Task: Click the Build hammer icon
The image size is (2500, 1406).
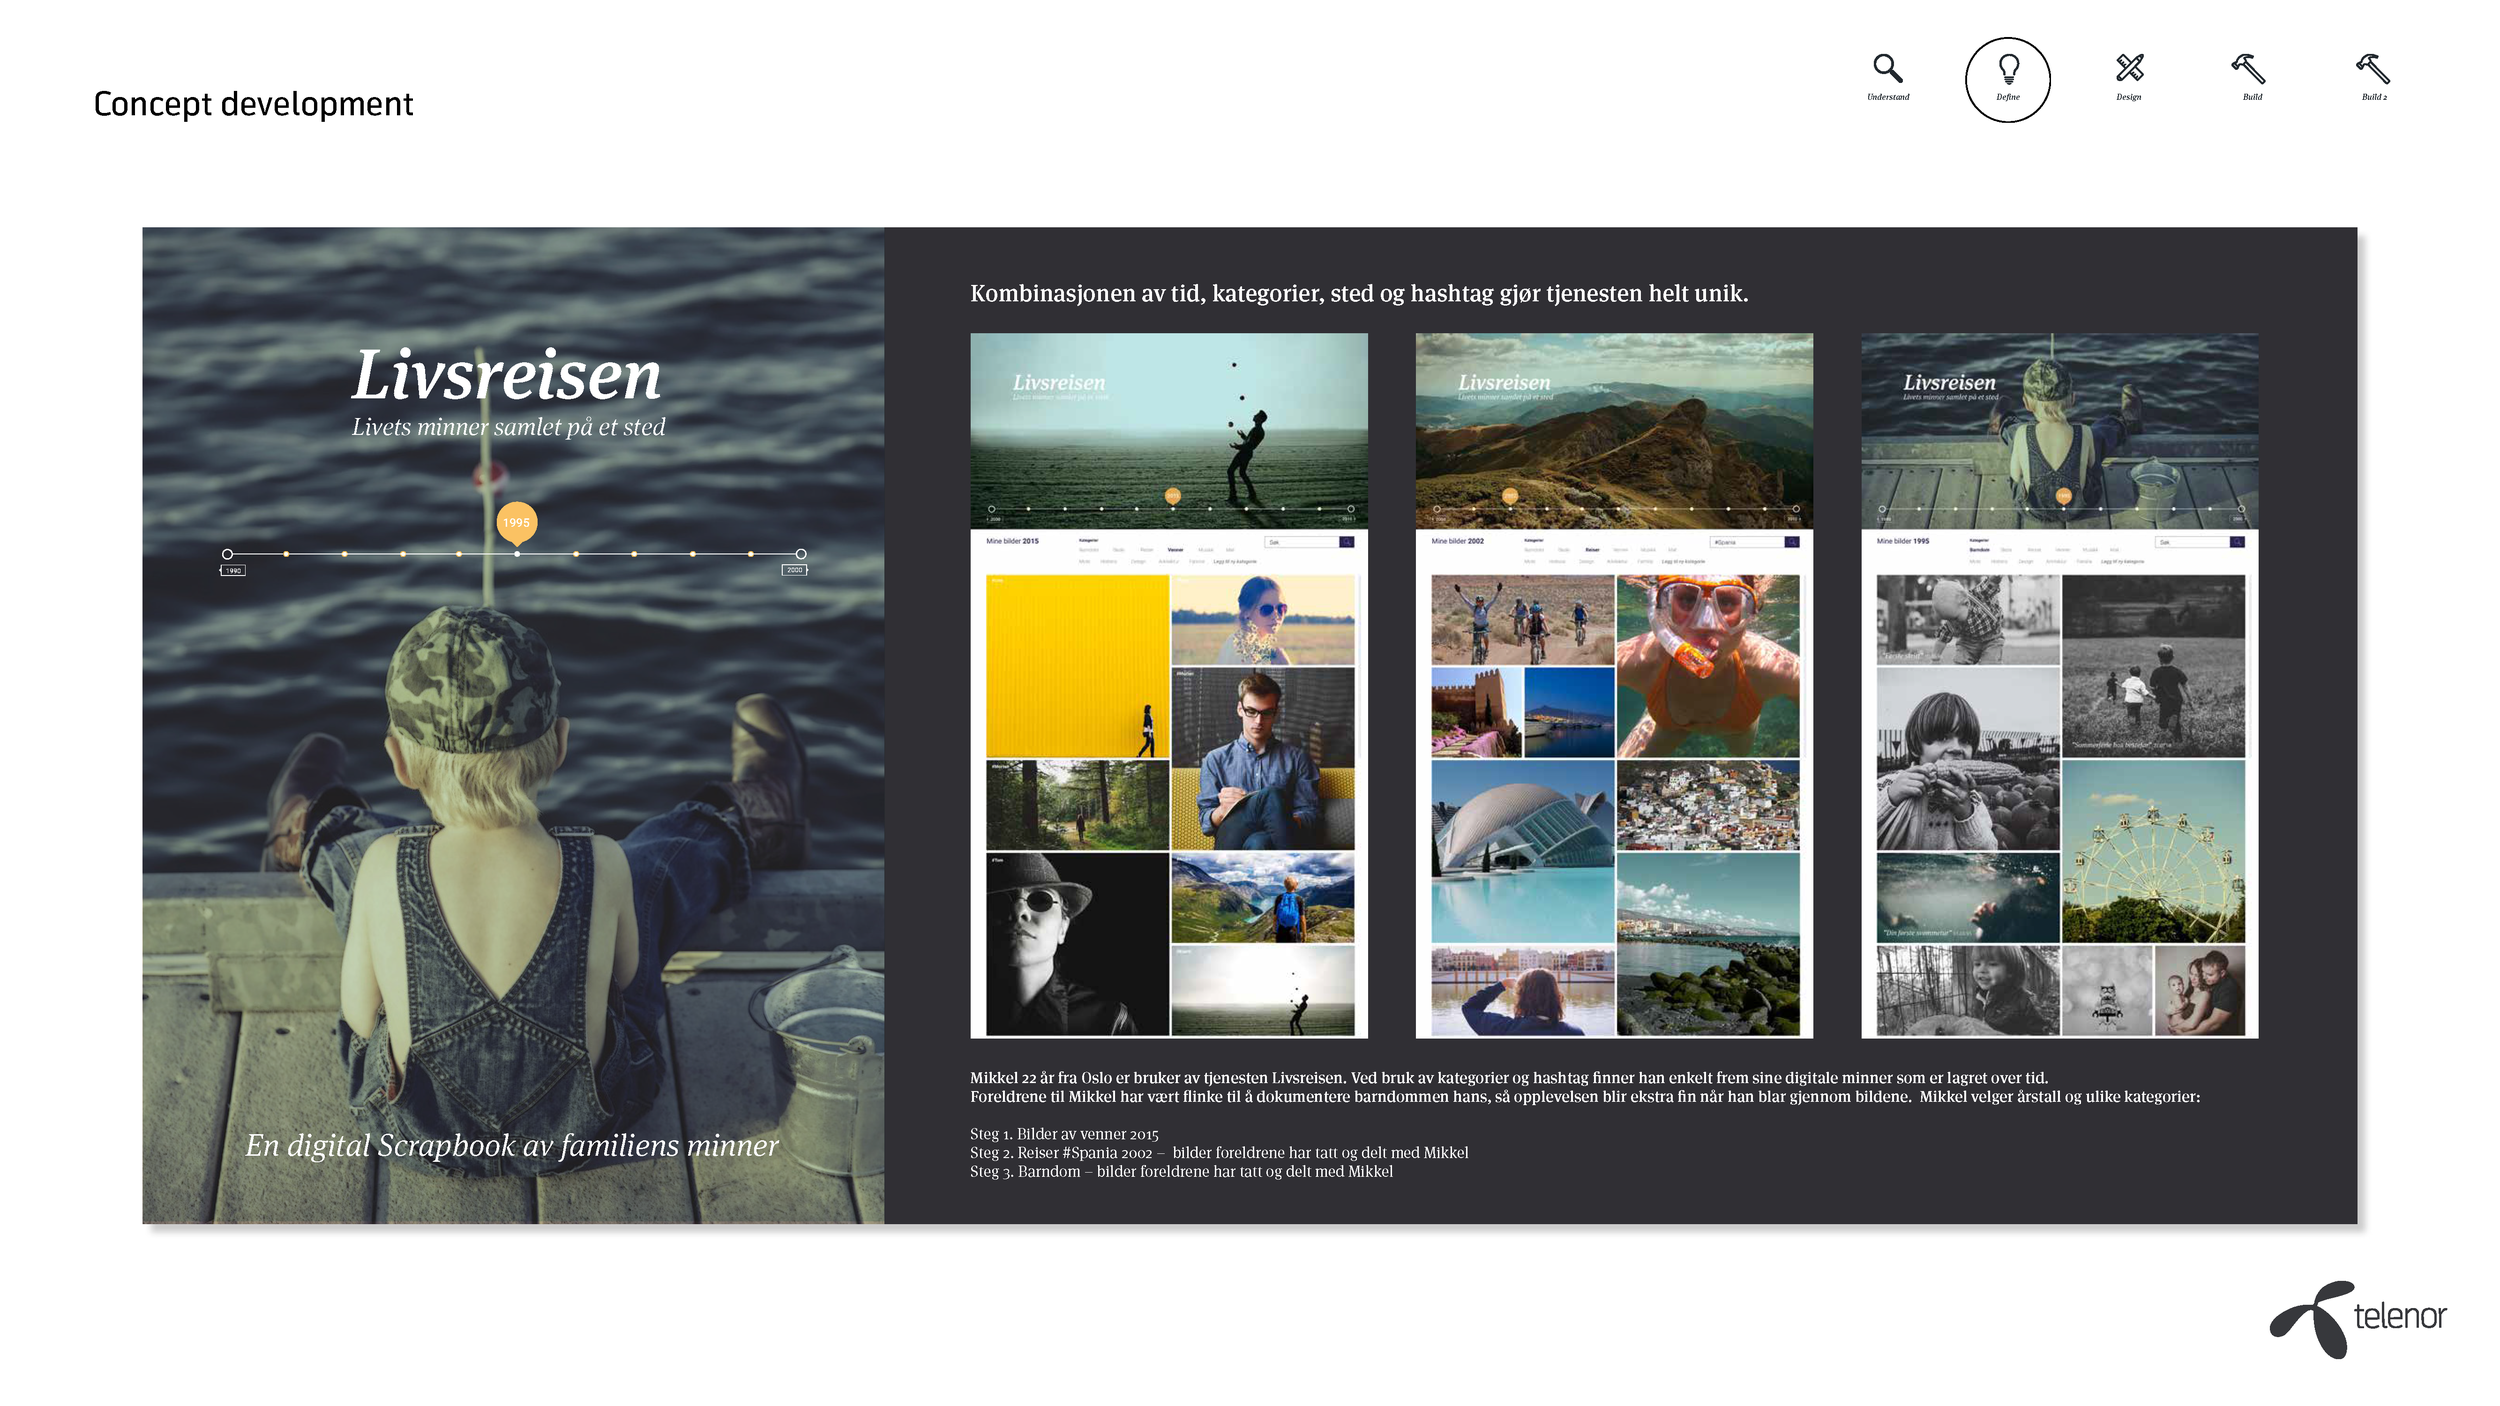Action: [2248, 68]
